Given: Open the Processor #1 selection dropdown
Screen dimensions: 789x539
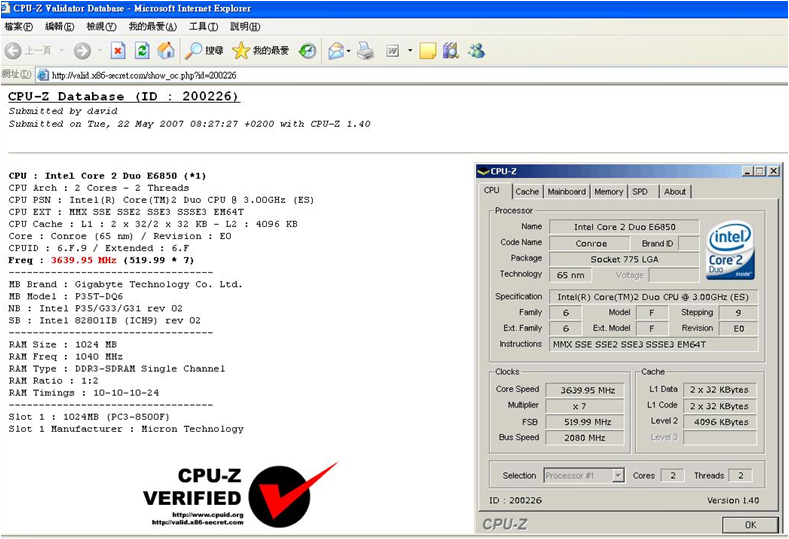Looking at the screenshot, I should click(x=585, y=476).
